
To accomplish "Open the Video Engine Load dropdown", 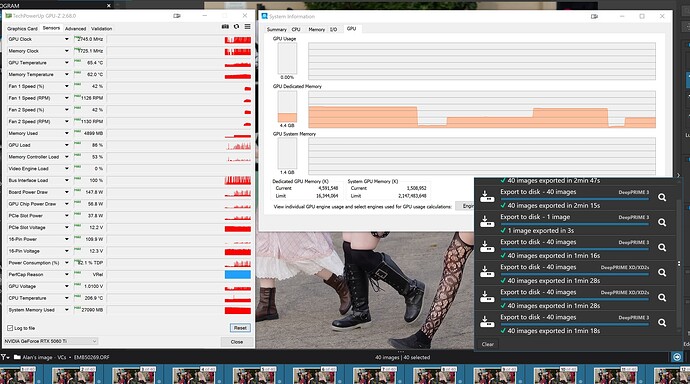I will click(x=67, y=168).
